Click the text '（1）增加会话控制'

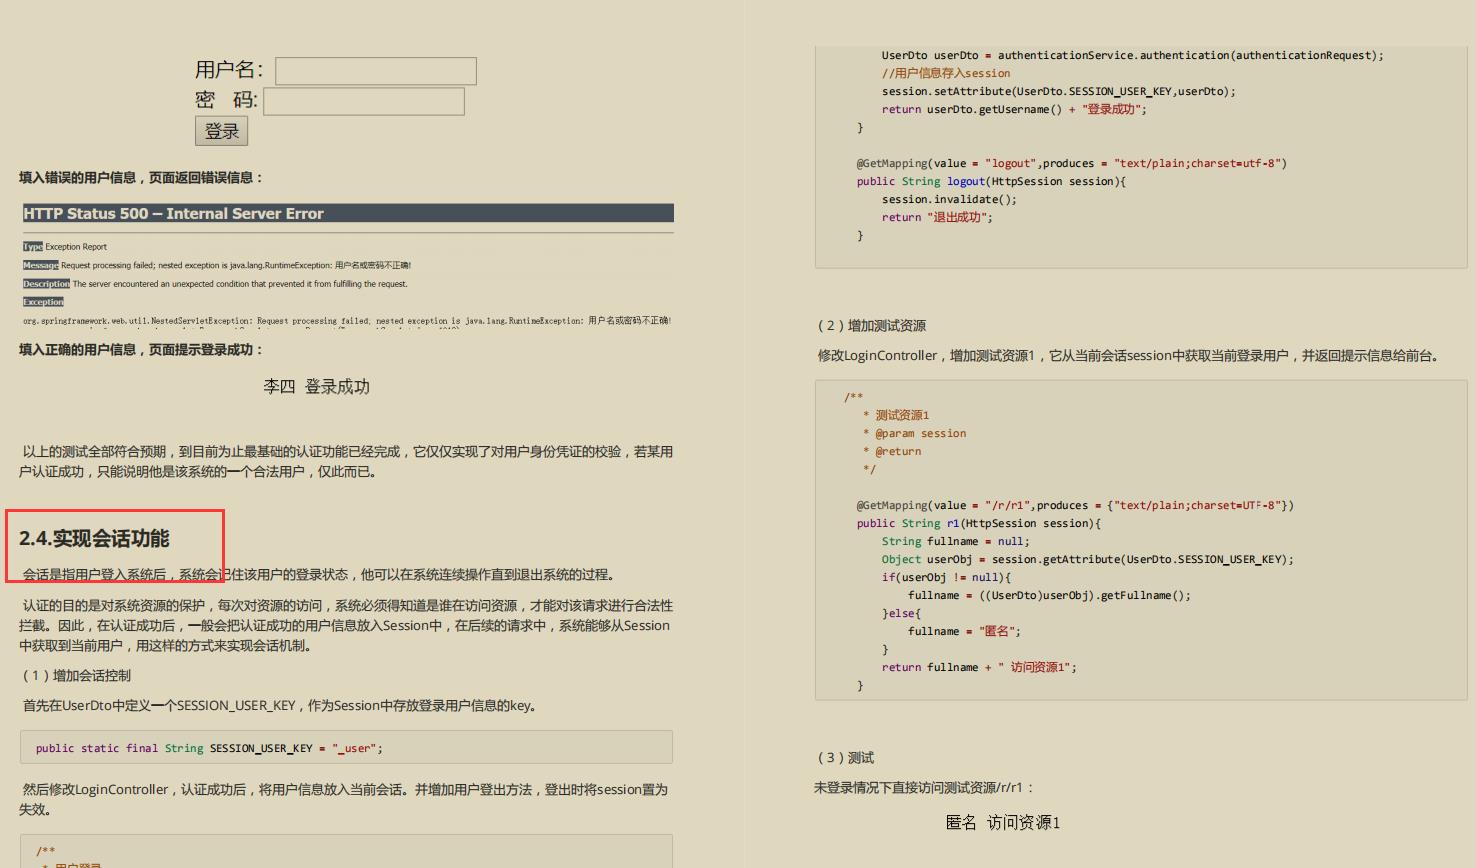(75, 676)
